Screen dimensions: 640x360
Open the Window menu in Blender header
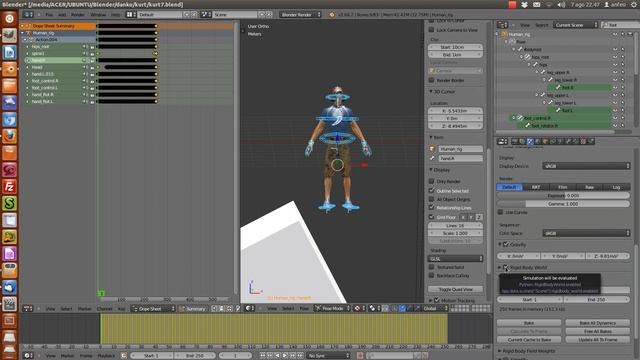(98, 15)
